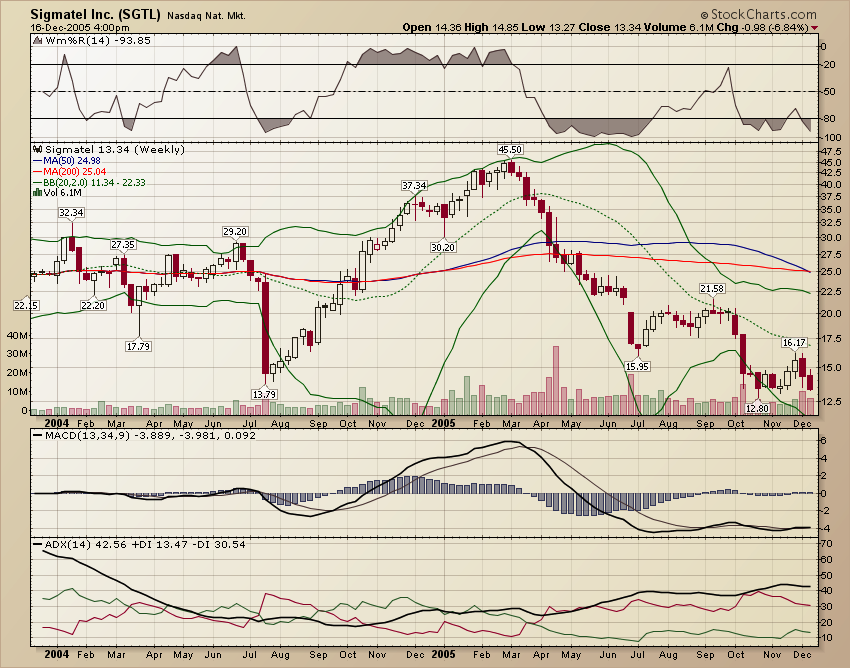
Task: Click the 2004 label on bottom time axis
Action: point(56,654)
